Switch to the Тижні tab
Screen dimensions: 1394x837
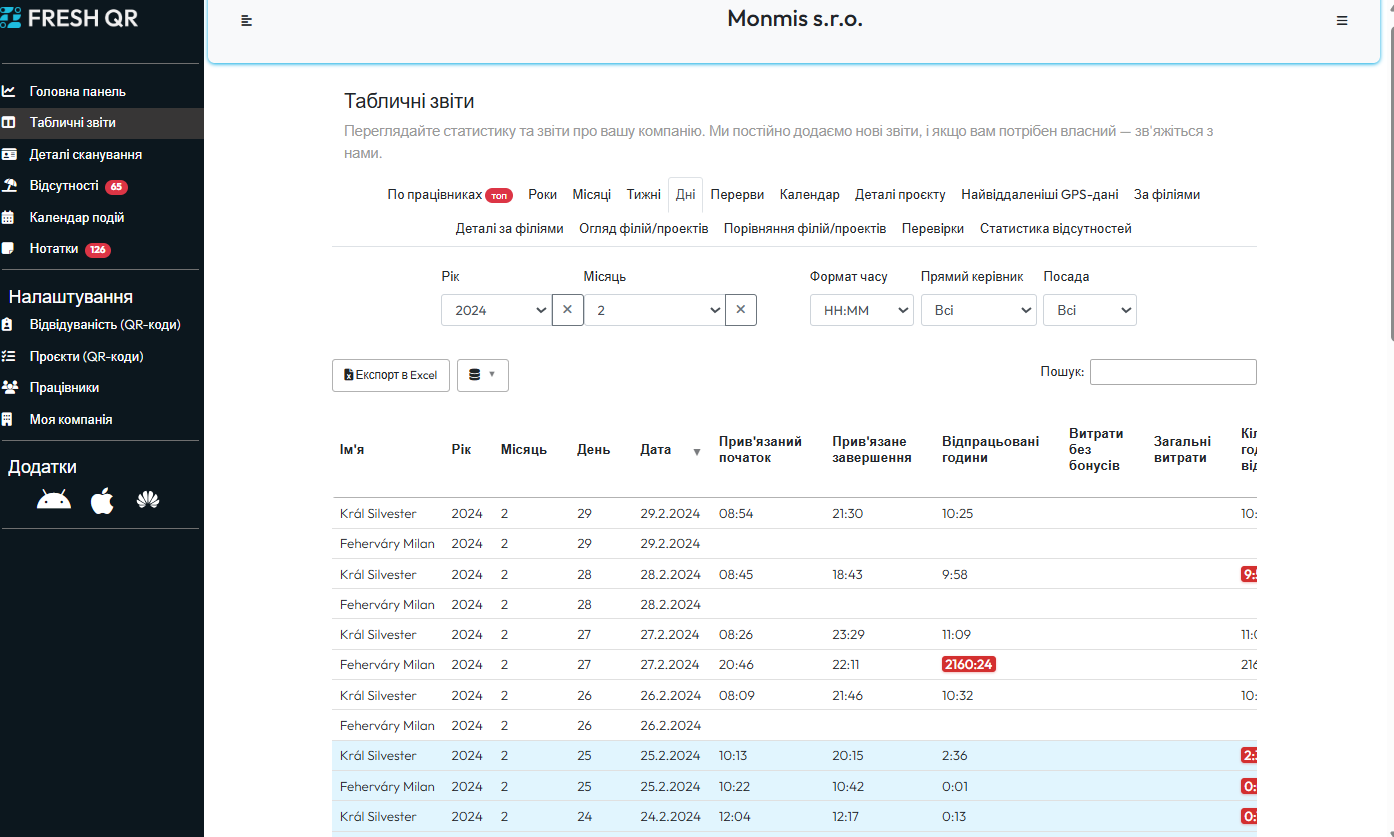click(x=643, y=195)
